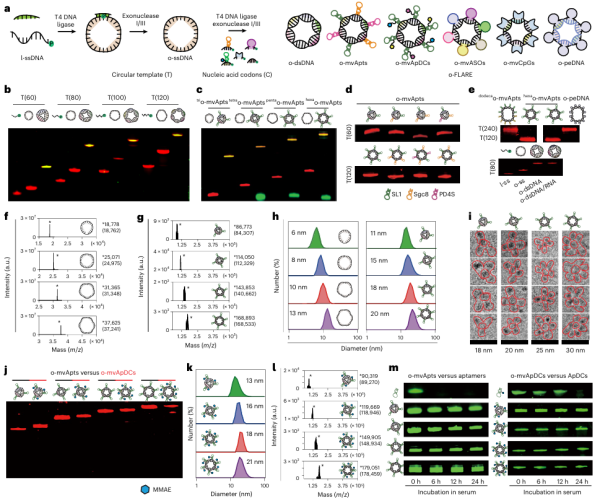Viewport: 600px width, 498px height.
Task: Click the '25 nm' scale label in panel i
Action: point(545,350)
